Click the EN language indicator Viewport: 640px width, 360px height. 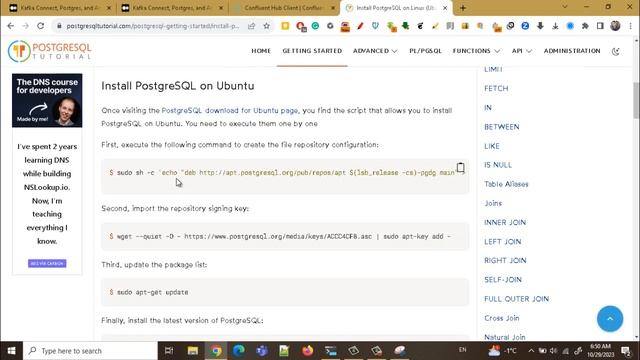462,350
